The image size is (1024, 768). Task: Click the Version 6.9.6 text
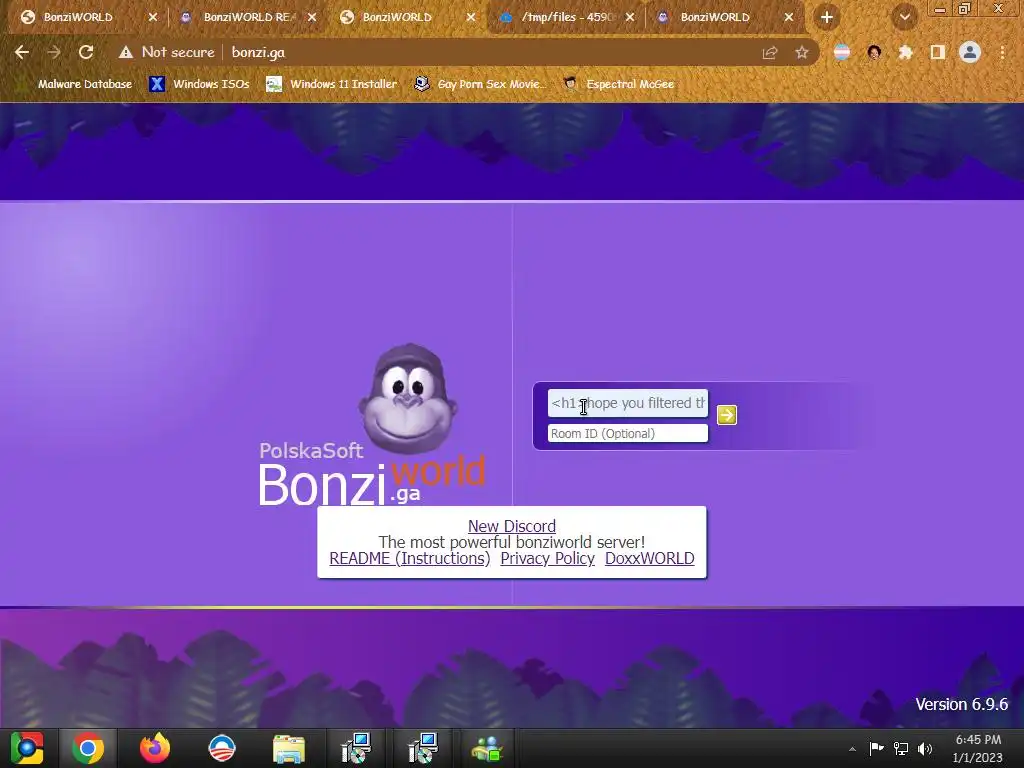(x=961, y=704)
